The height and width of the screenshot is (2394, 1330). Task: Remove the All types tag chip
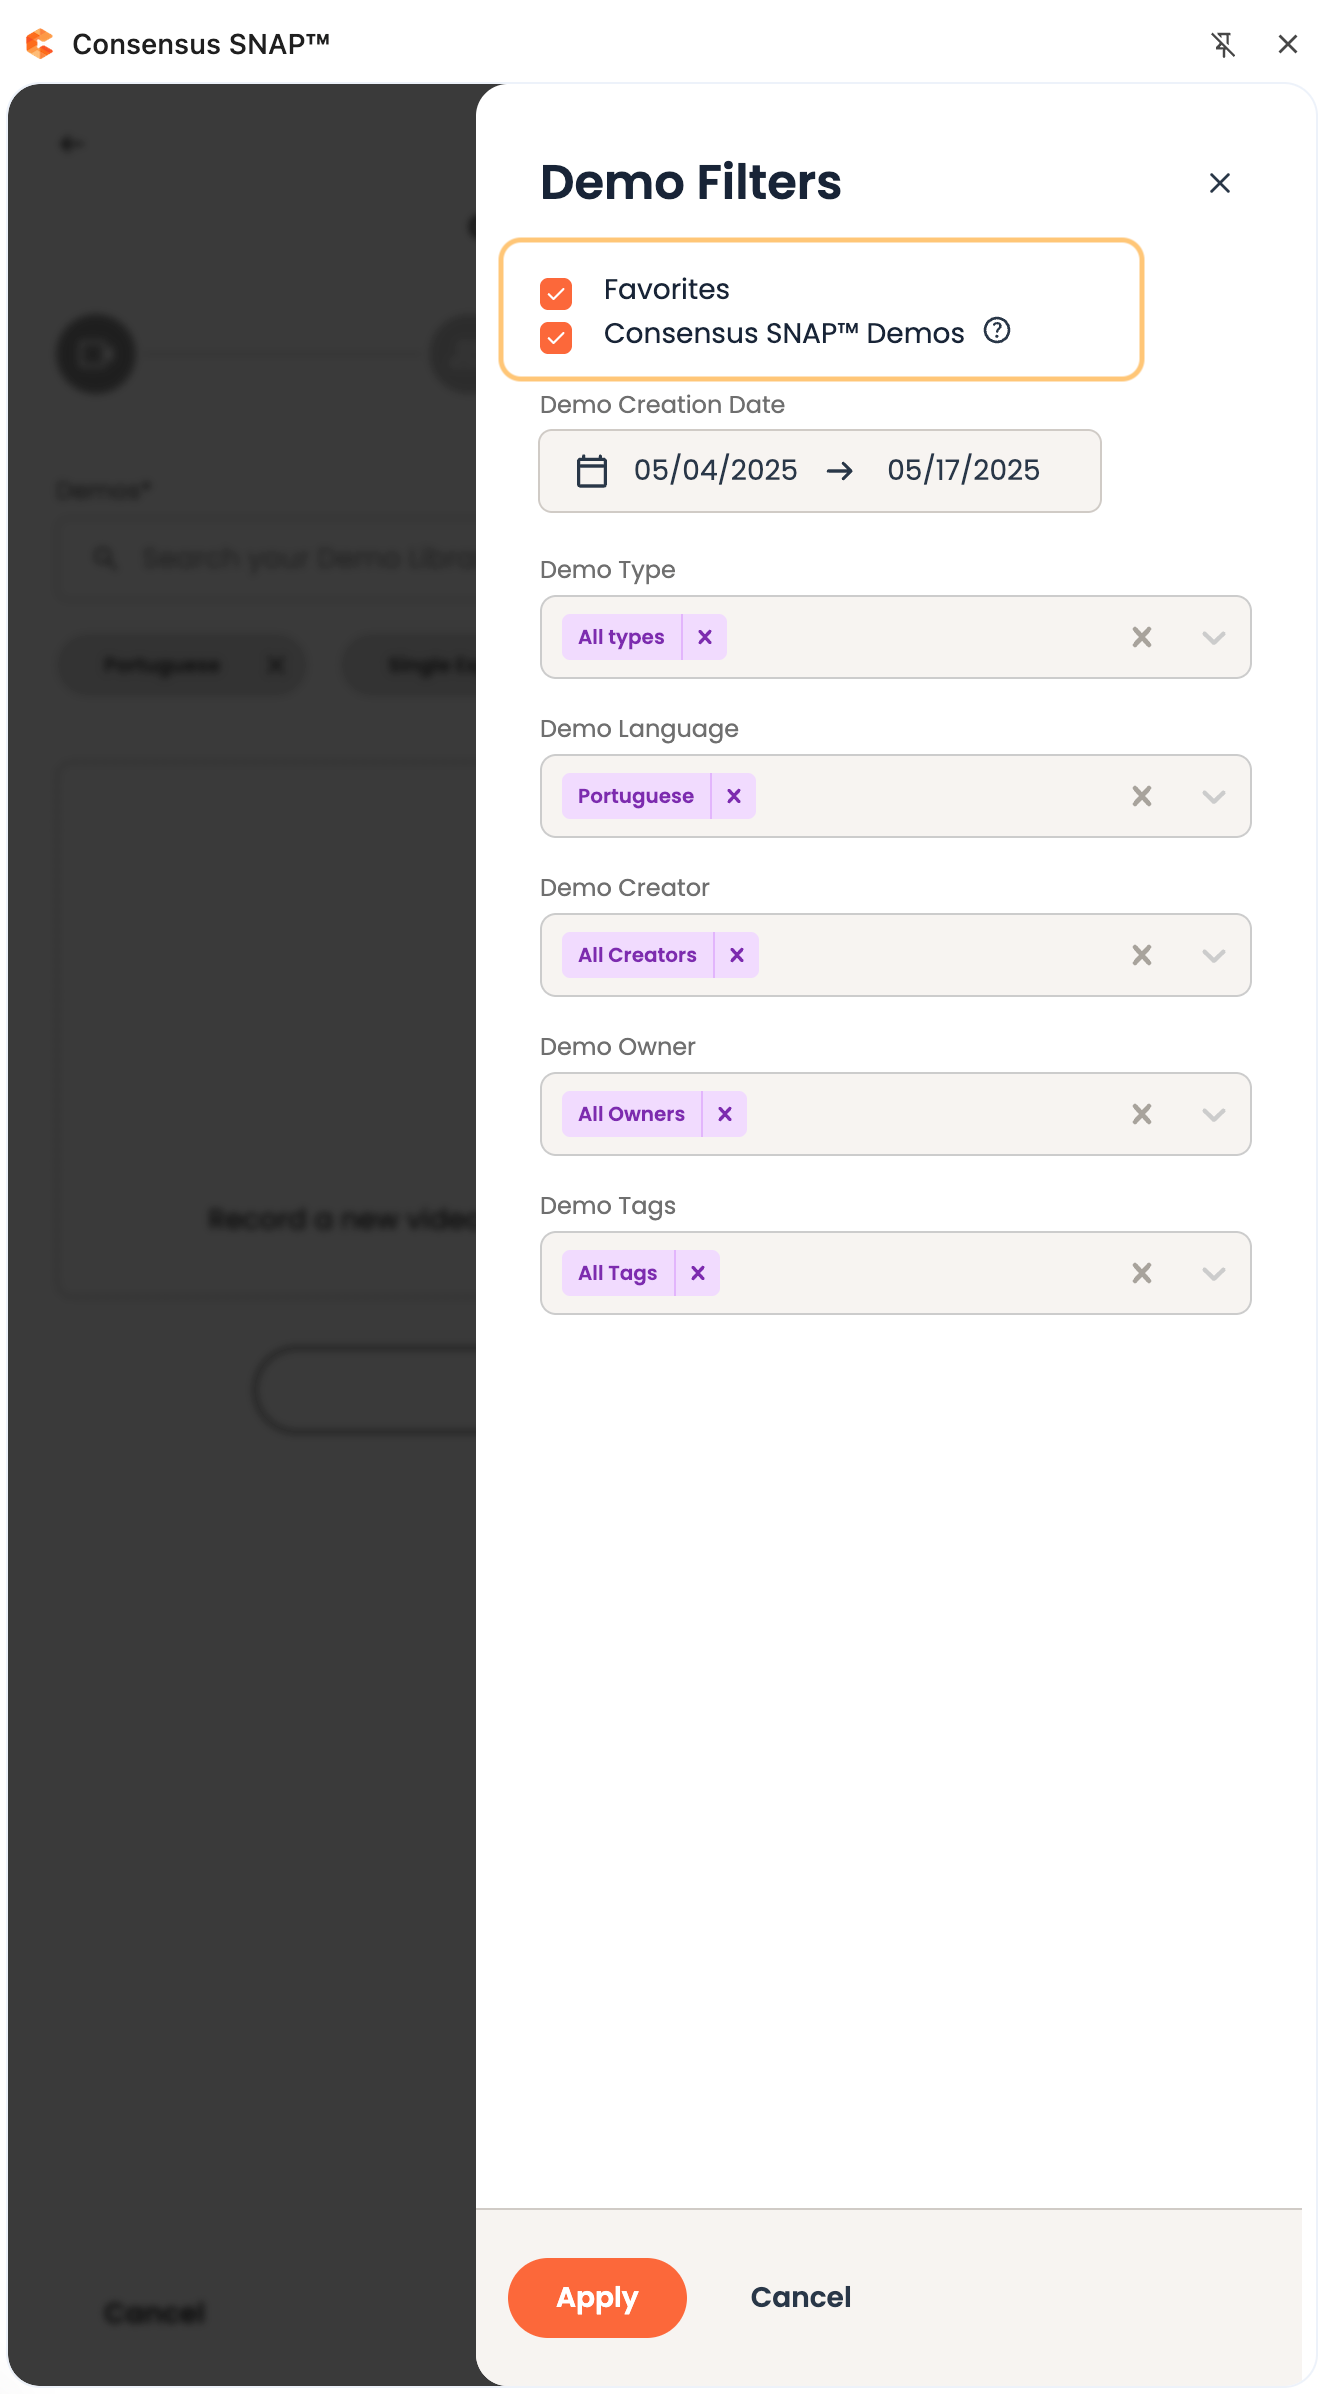(x=705, y=637)
